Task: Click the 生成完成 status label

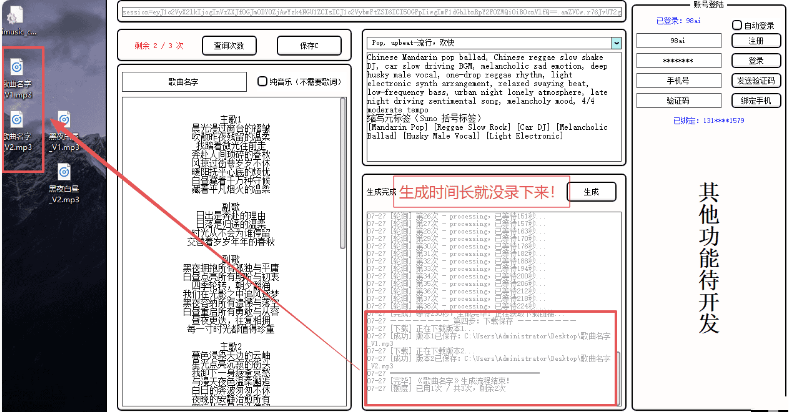Action: 381,192
